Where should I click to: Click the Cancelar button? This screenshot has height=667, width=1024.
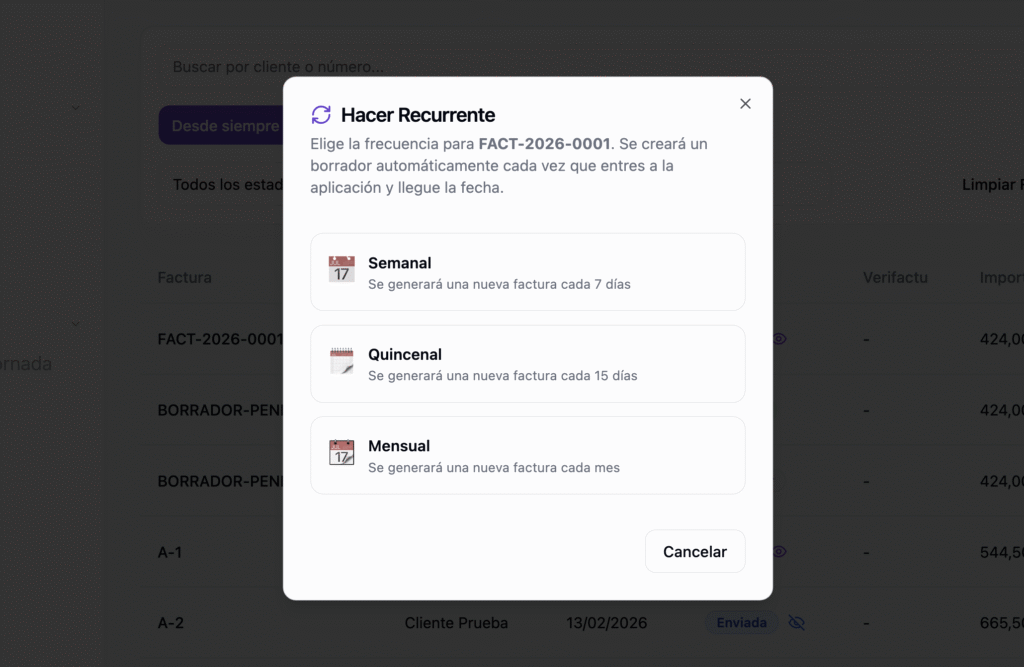coord(695,551)
